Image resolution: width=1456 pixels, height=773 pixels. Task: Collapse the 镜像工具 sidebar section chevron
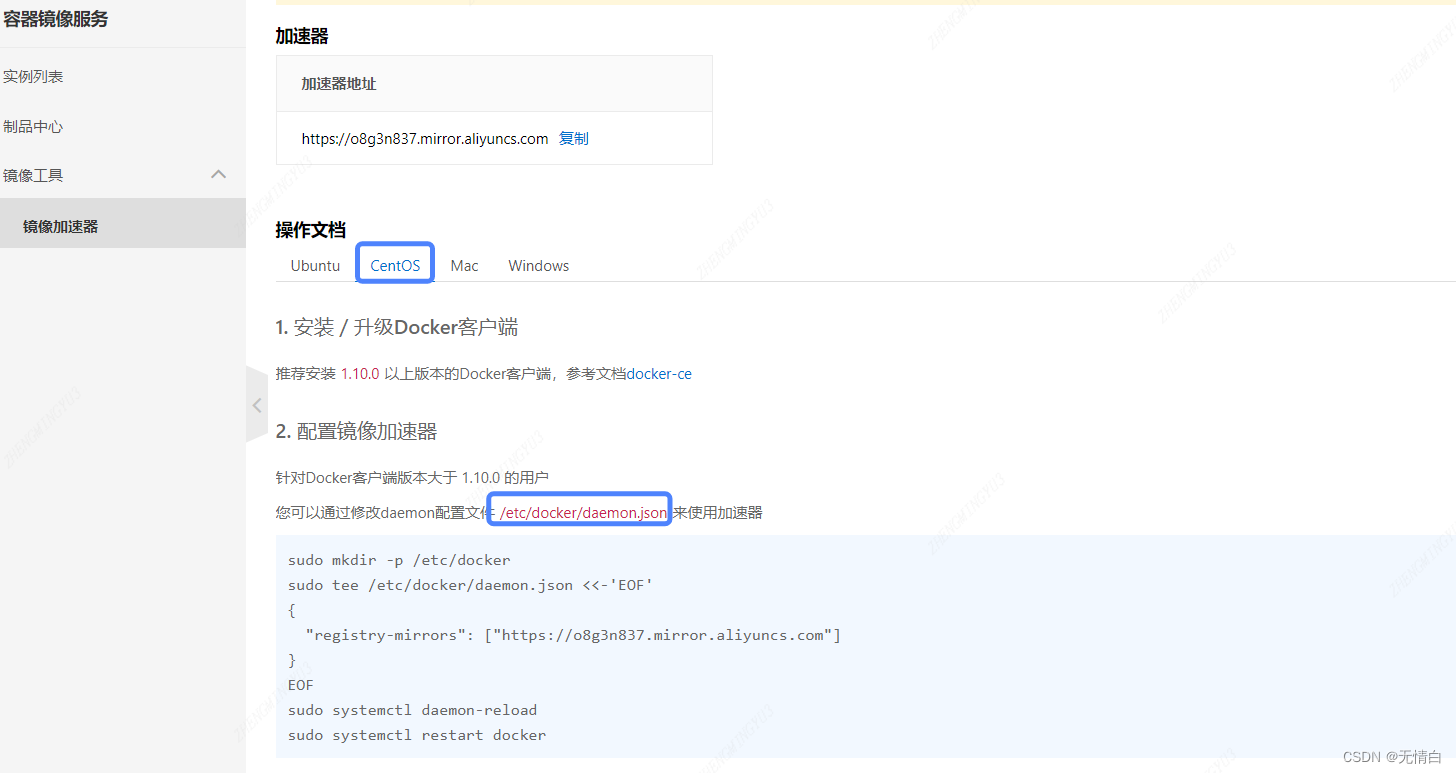[219, 174]
